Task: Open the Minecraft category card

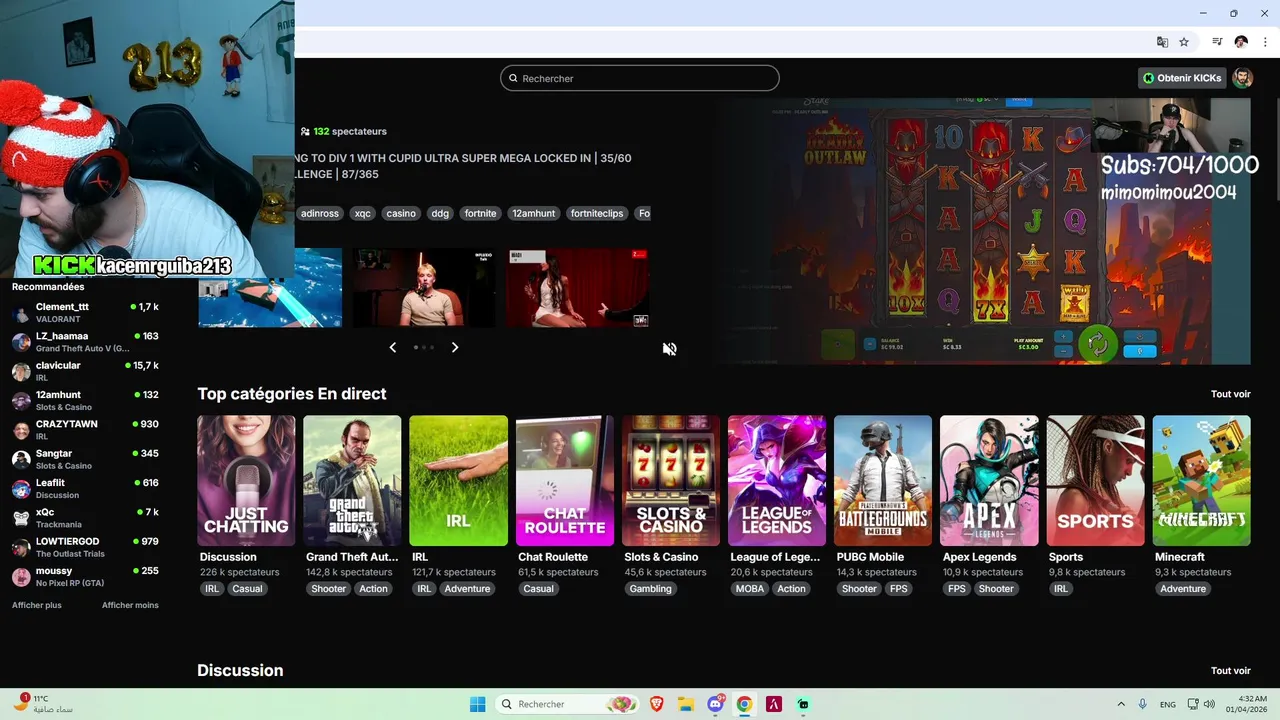Action: (x=1201, y=481)
